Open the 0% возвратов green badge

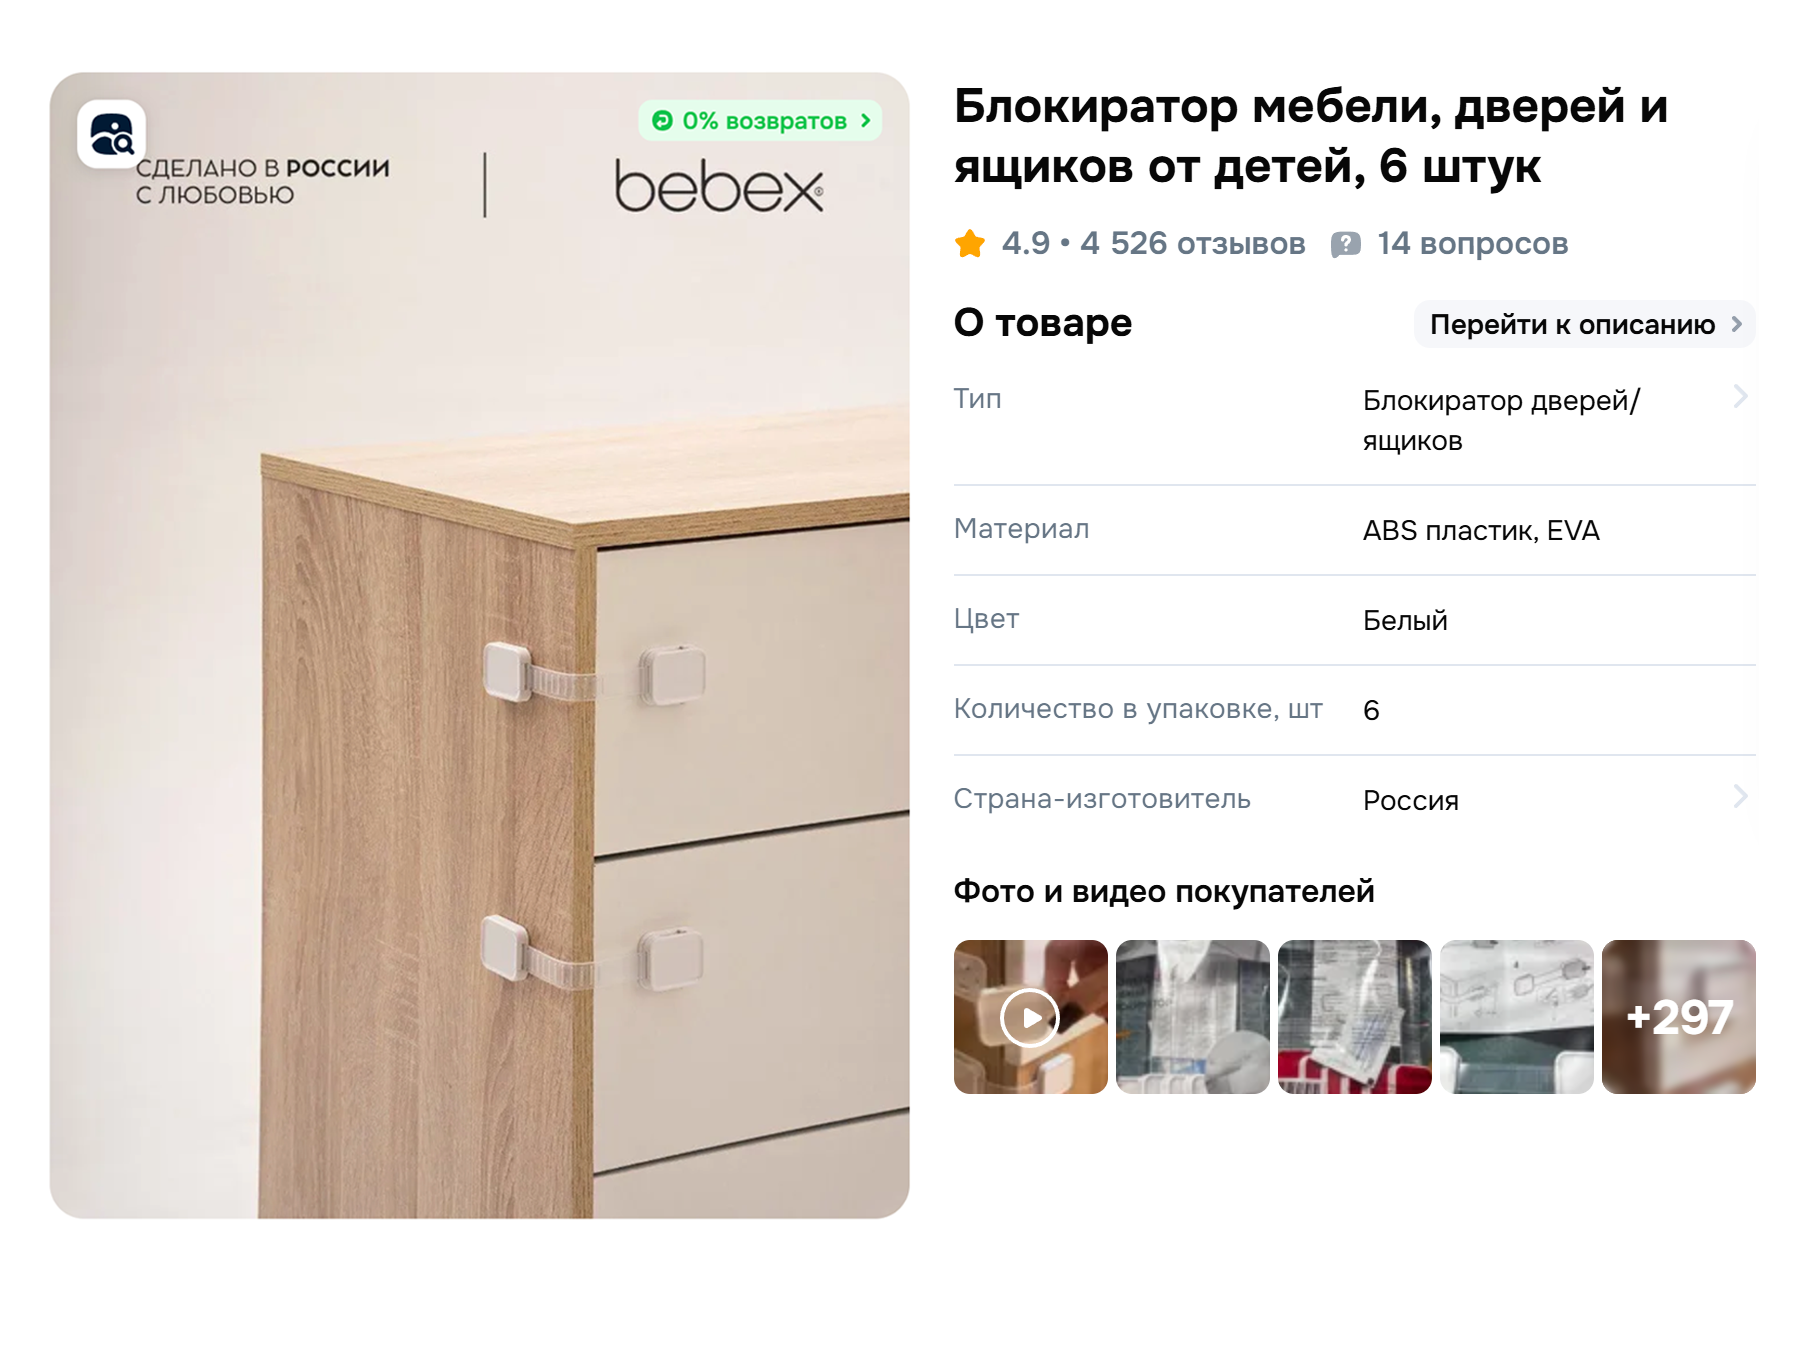tap(760, 121)
